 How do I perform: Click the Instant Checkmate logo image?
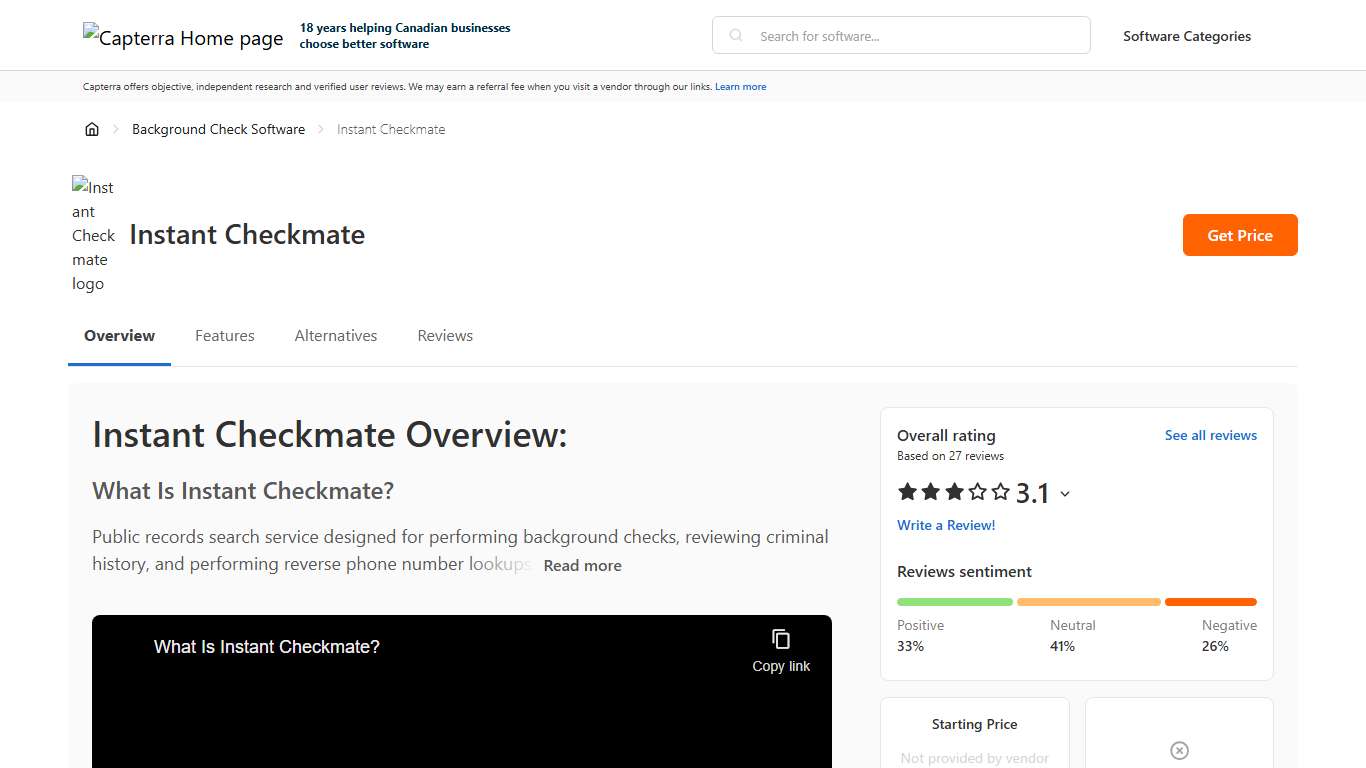93,235
